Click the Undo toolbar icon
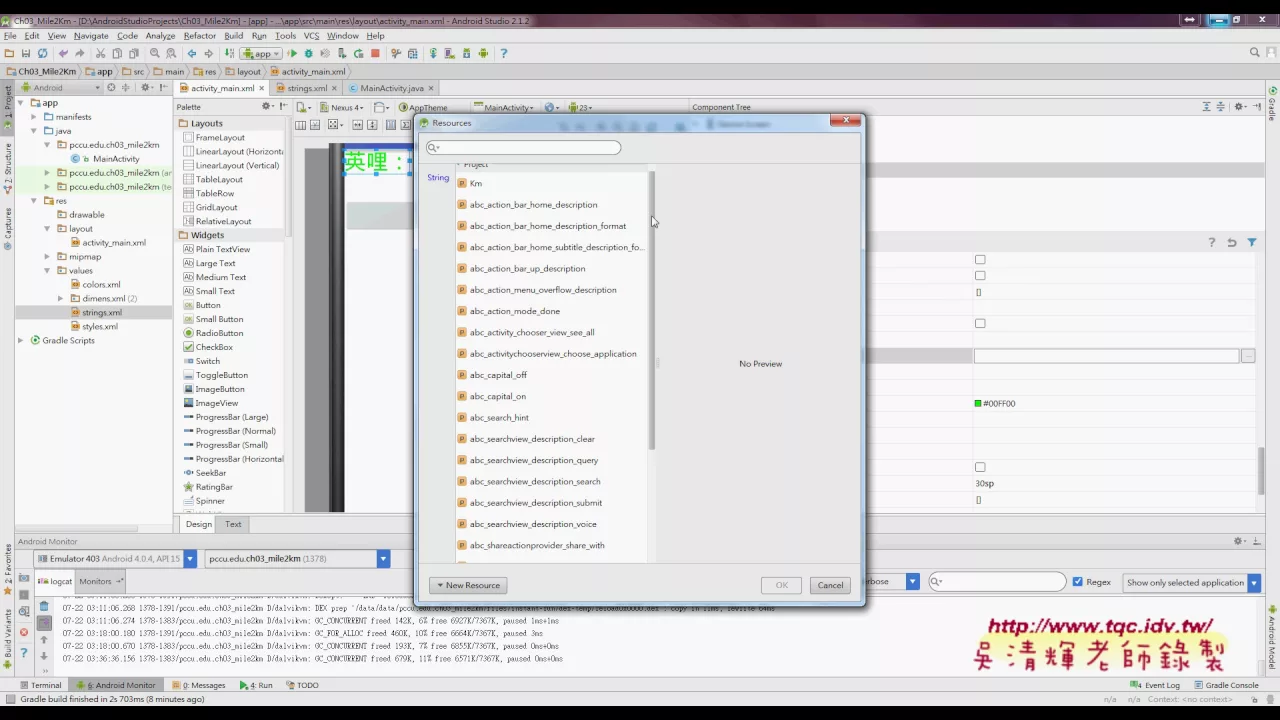The width and height of the screenshot is (1280, 720). pos(63,53)
